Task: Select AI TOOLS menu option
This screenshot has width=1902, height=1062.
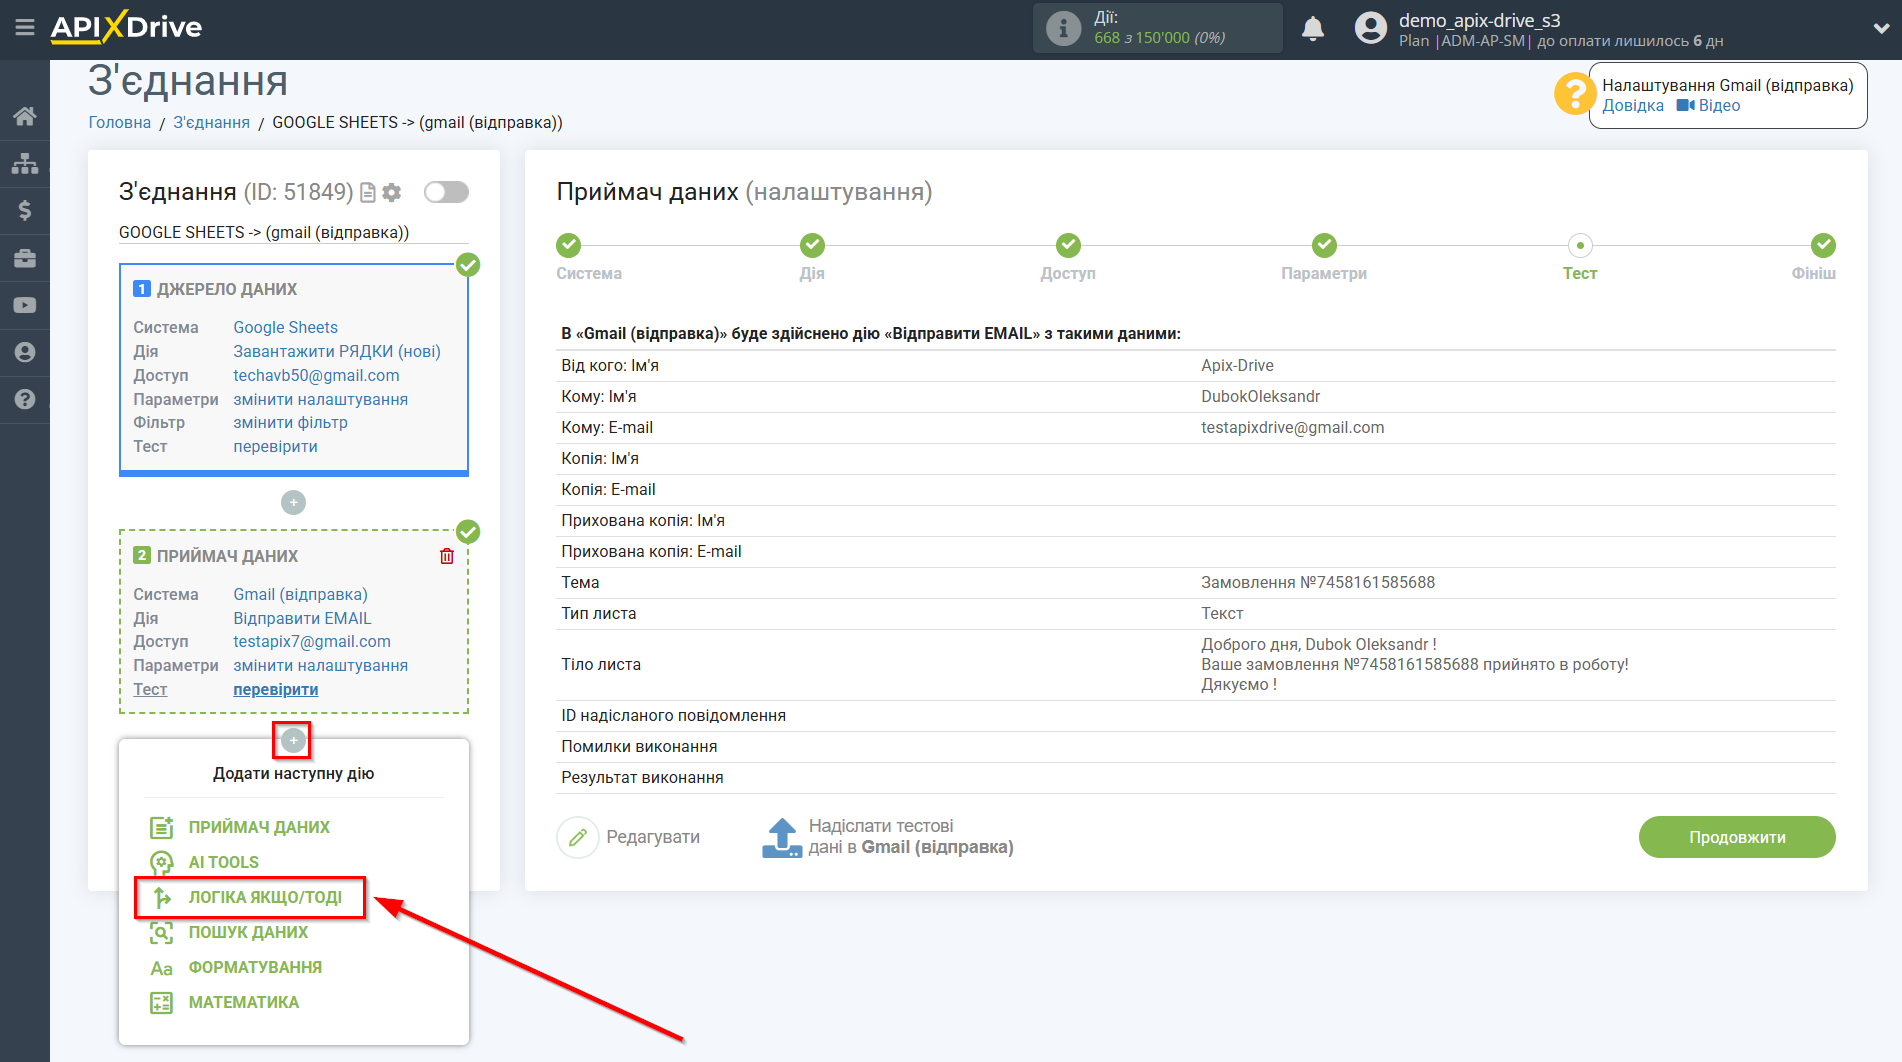Action: click(204, 862)
